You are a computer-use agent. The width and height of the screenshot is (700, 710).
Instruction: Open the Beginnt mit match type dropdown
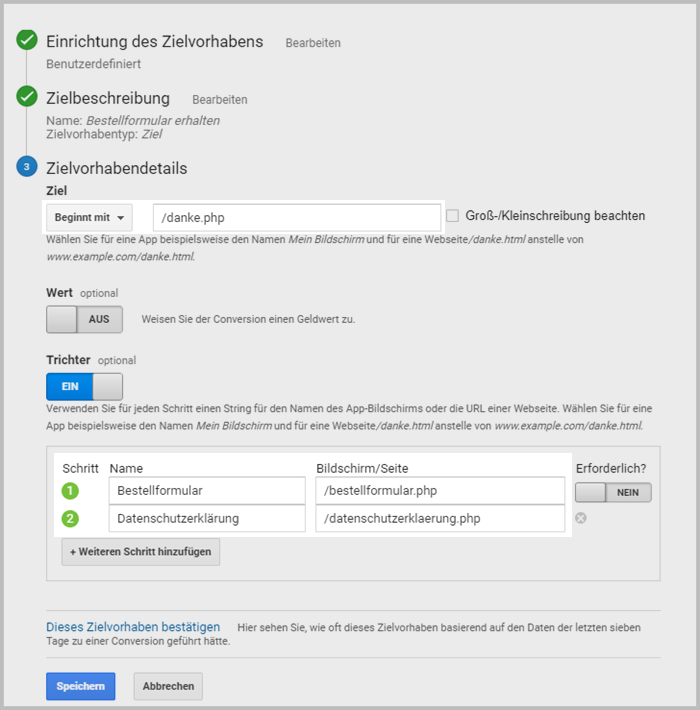click(x=89, y=217)
